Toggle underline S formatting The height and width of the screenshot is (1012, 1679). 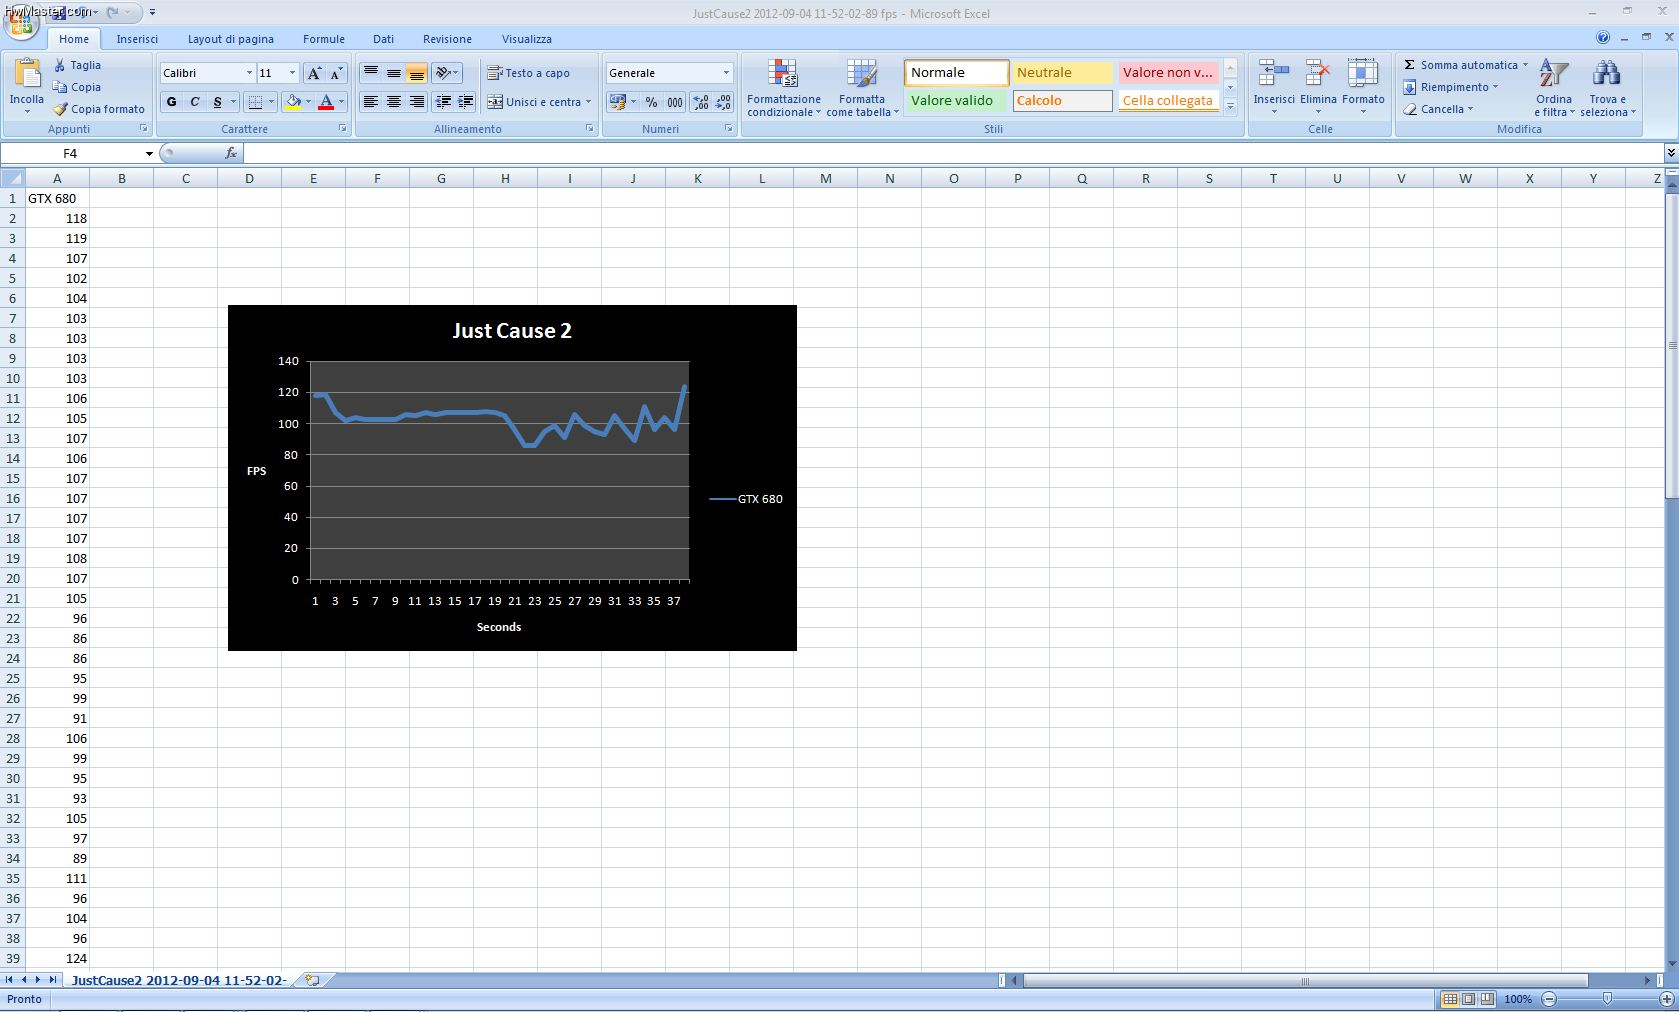coord(217,102)
